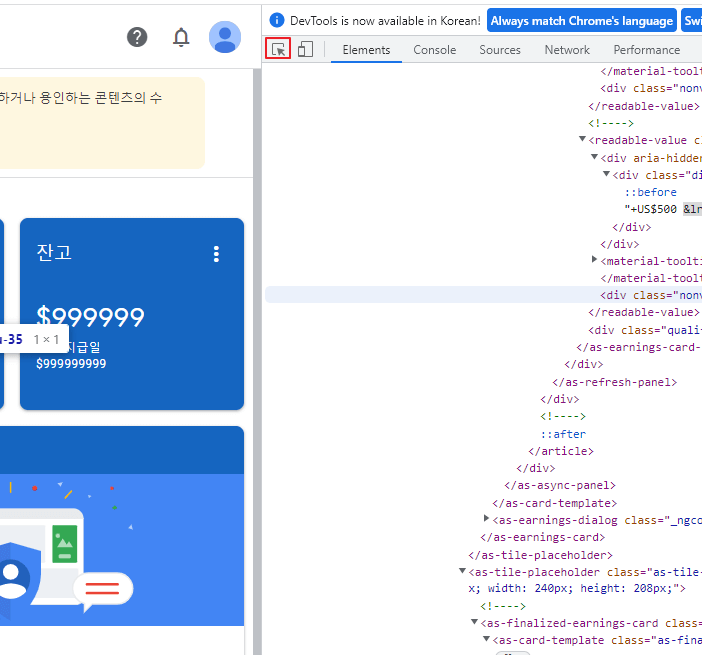
Task: Select the </as-card-template> closing tag
Action: click(x=555, y=503)
